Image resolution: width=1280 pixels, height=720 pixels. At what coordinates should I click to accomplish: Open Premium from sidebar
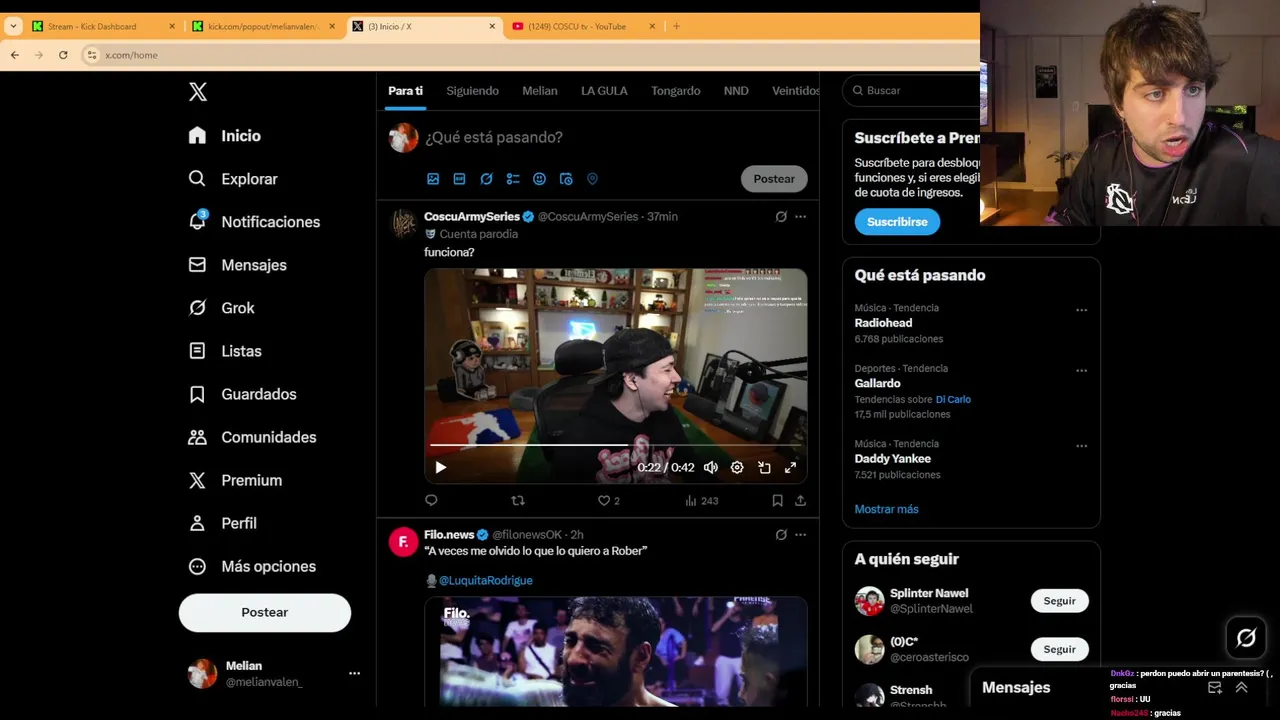tap(235, 480)
